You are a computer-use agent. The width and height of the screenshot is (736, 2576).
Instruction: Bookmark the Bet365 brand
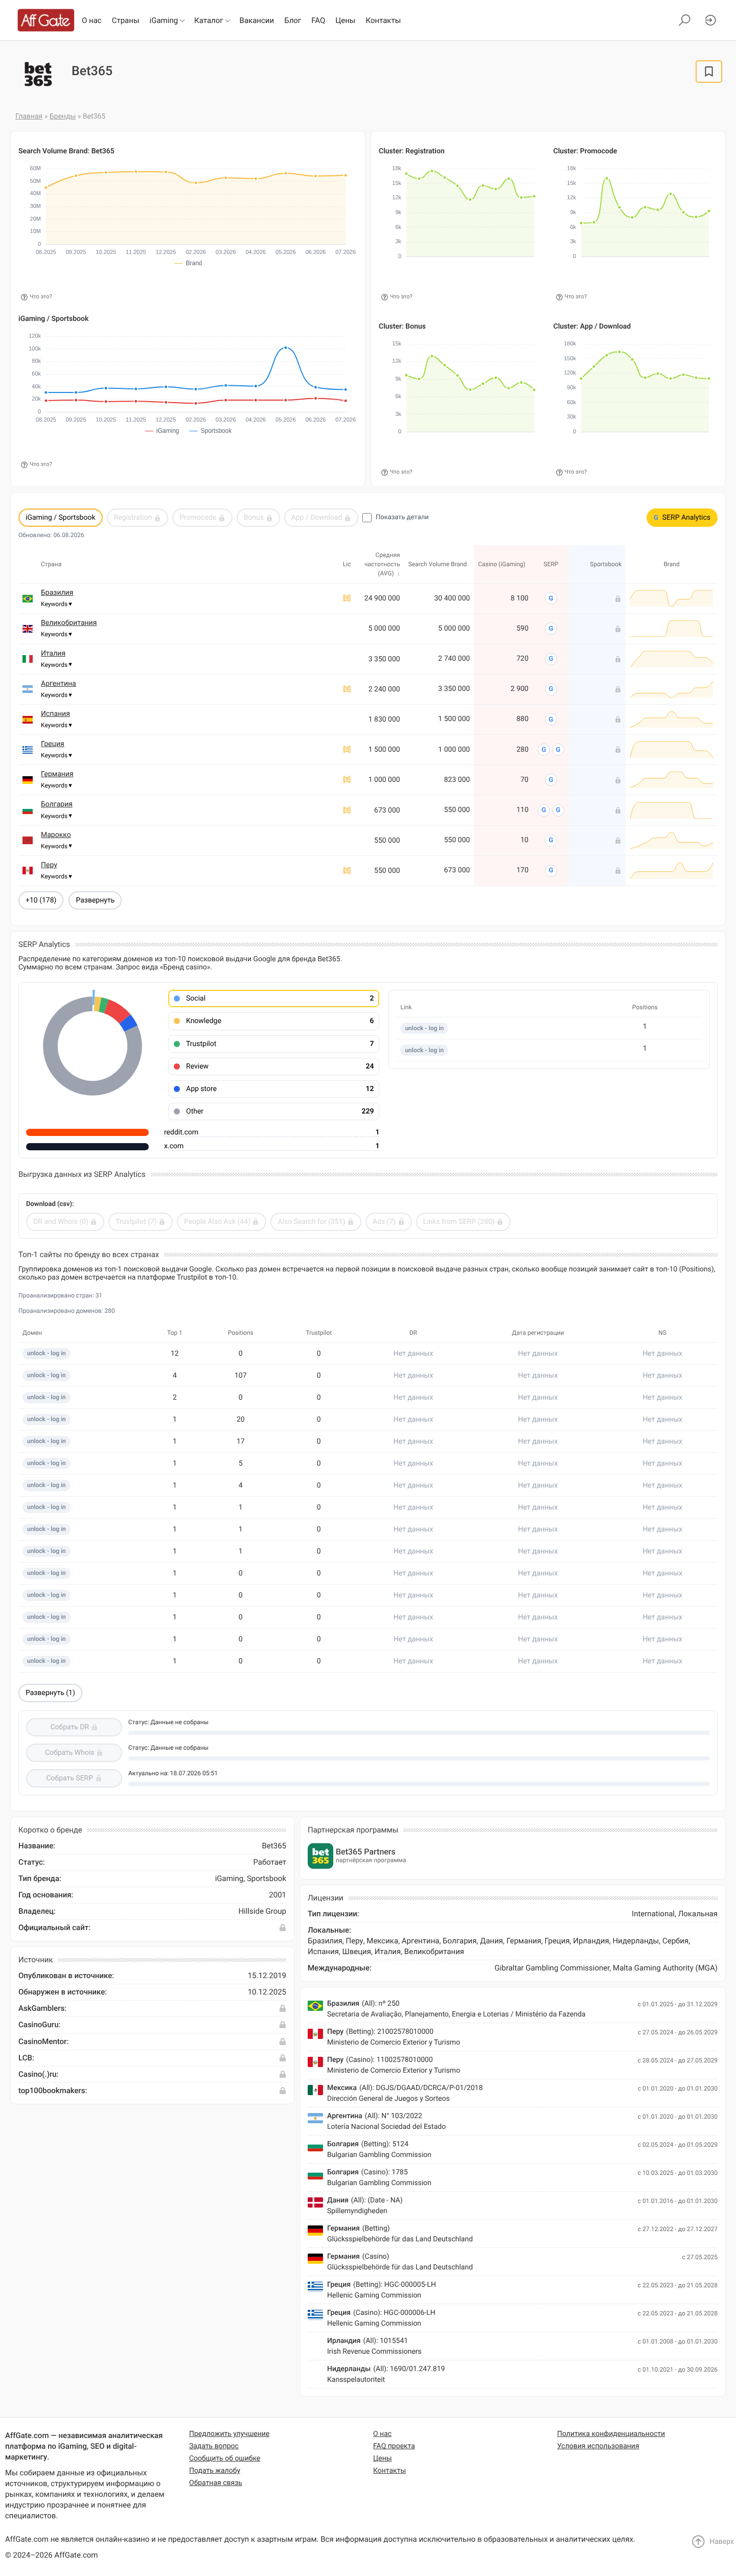708,71
